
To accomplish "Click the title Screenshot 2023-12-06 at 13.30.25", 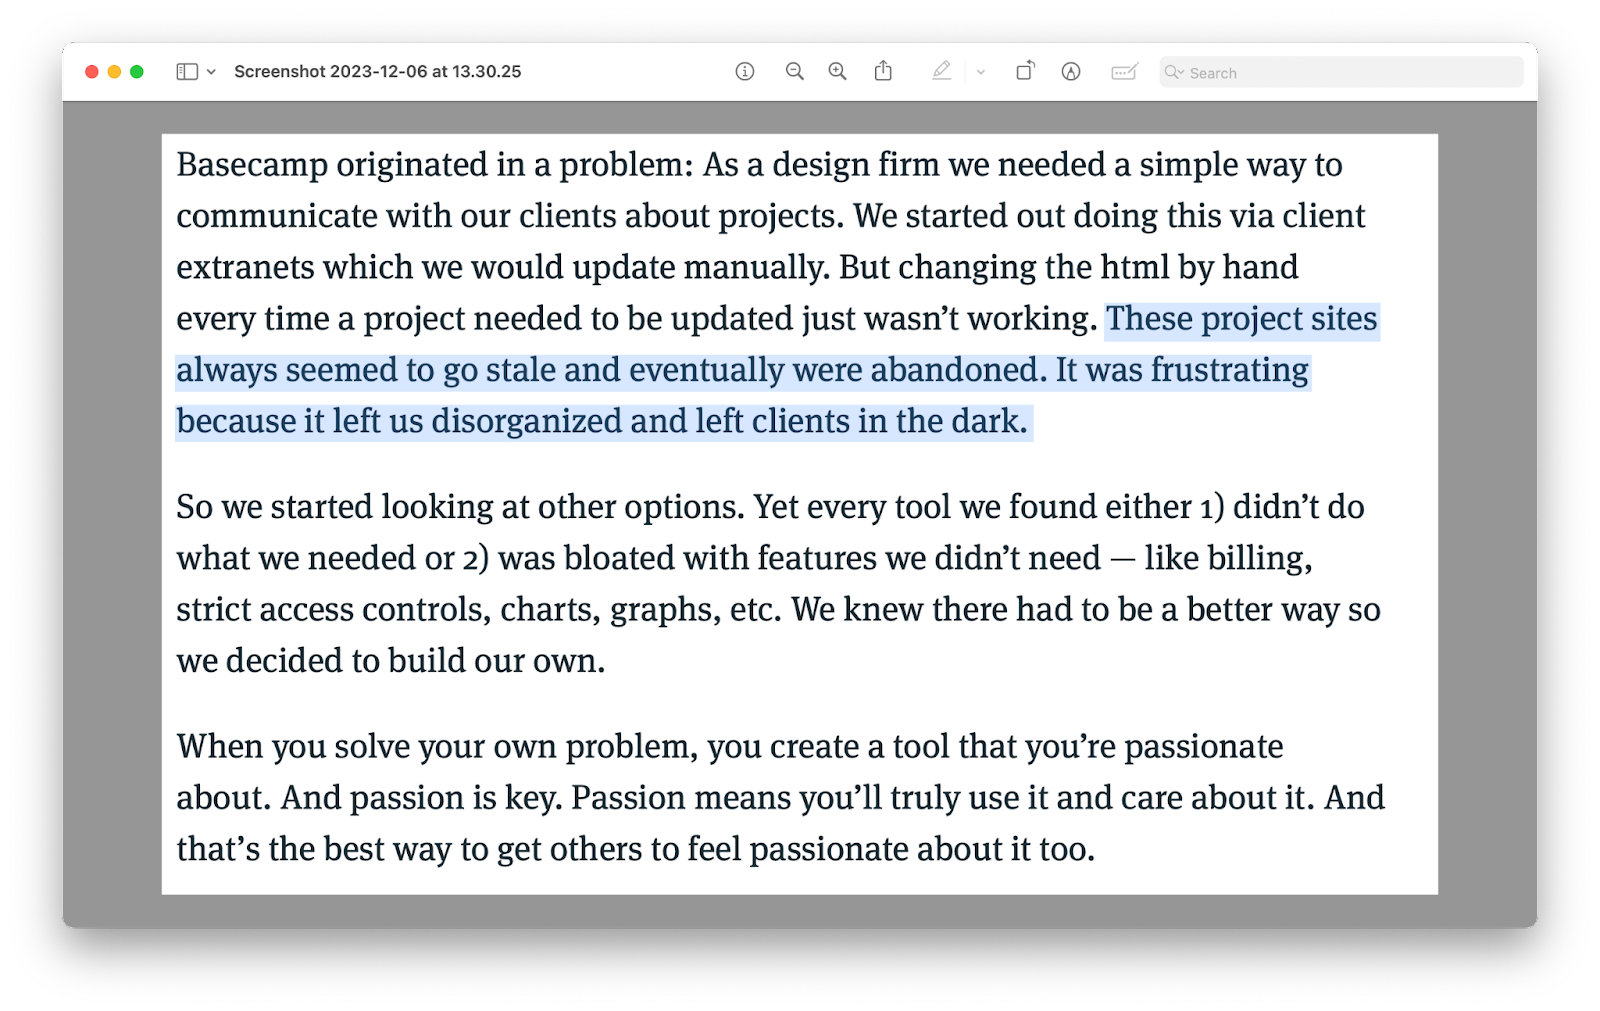I will click(375, 71).
